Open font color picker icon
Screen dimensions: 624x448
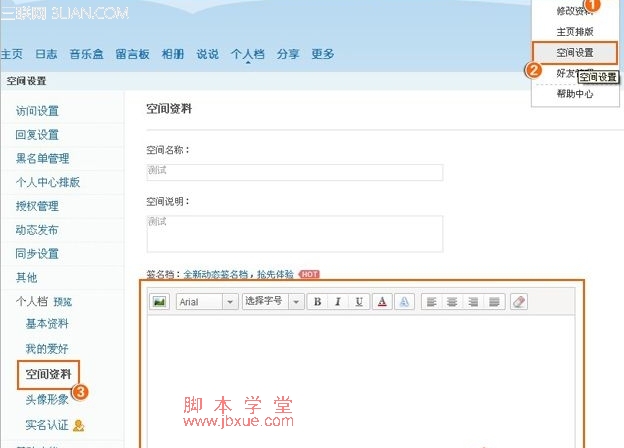click(x=382, y=302)
